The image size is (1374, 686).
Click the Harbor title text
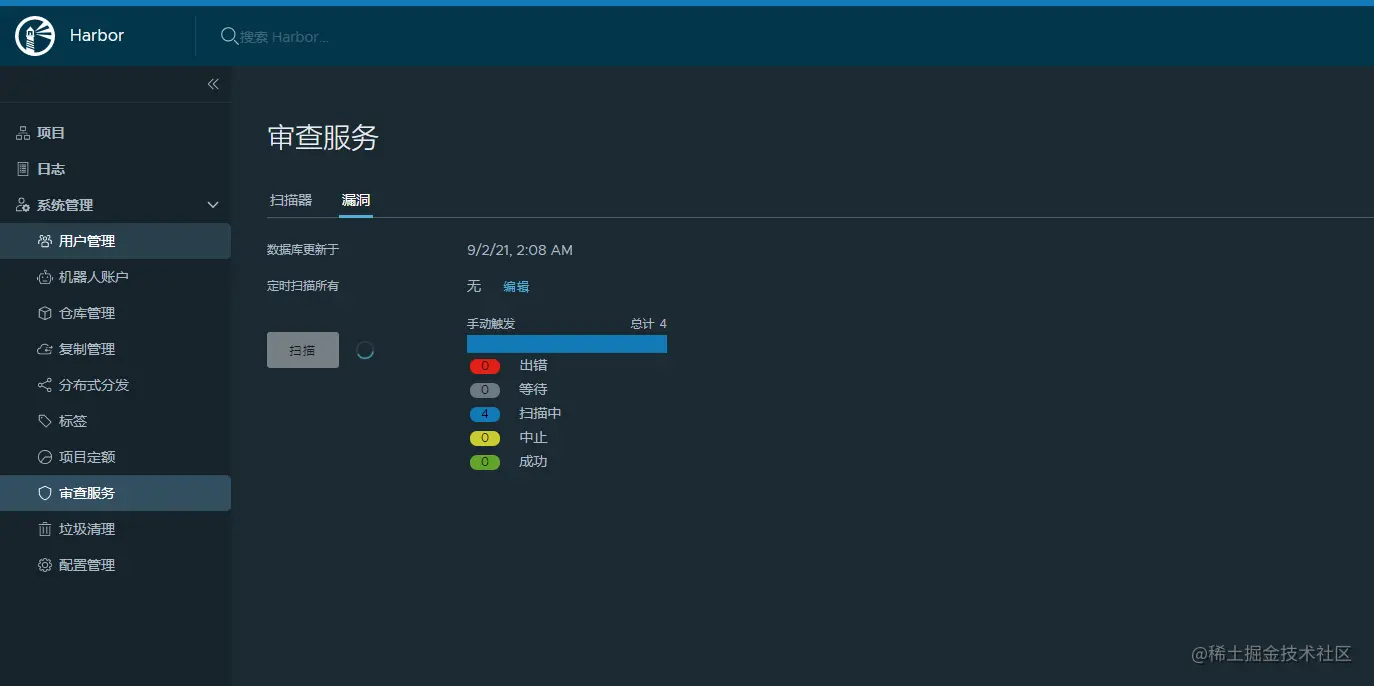click(x=97, y=35)
